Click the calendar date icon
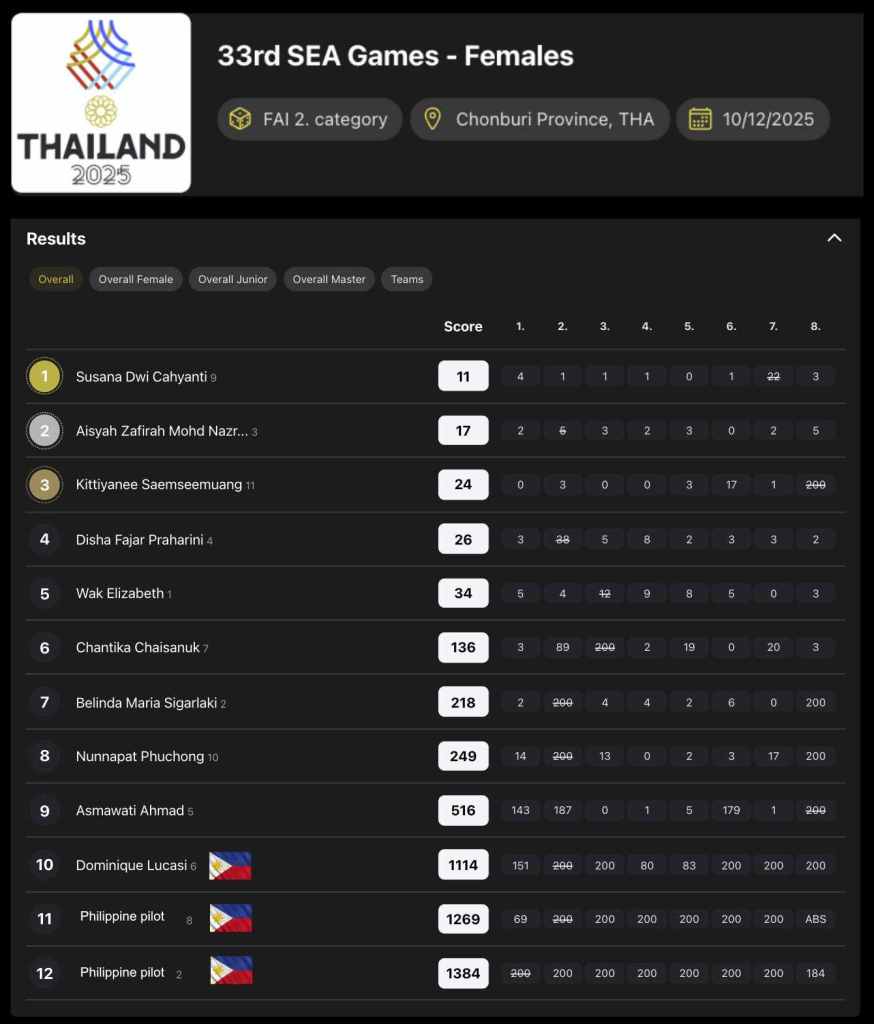The width and height of the screenshot is (874, 1024). (x=700, y=119)
